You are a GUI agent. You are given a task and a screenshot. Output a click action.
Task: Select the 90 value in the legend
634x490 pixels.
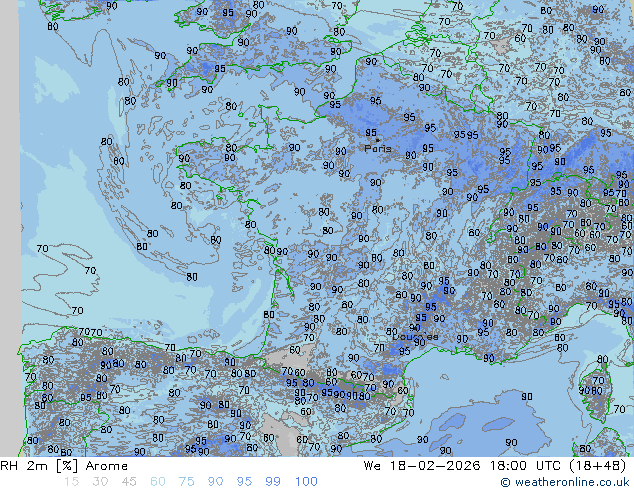click(216, 482)
